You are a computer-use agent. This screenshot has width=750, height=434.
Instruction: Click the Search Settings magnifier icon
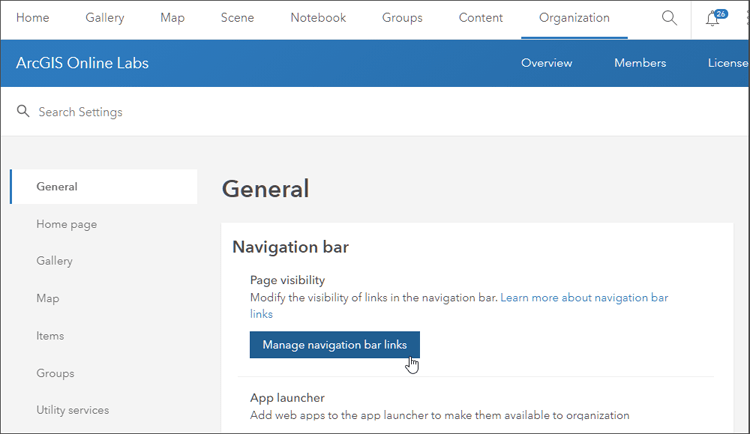23,111
